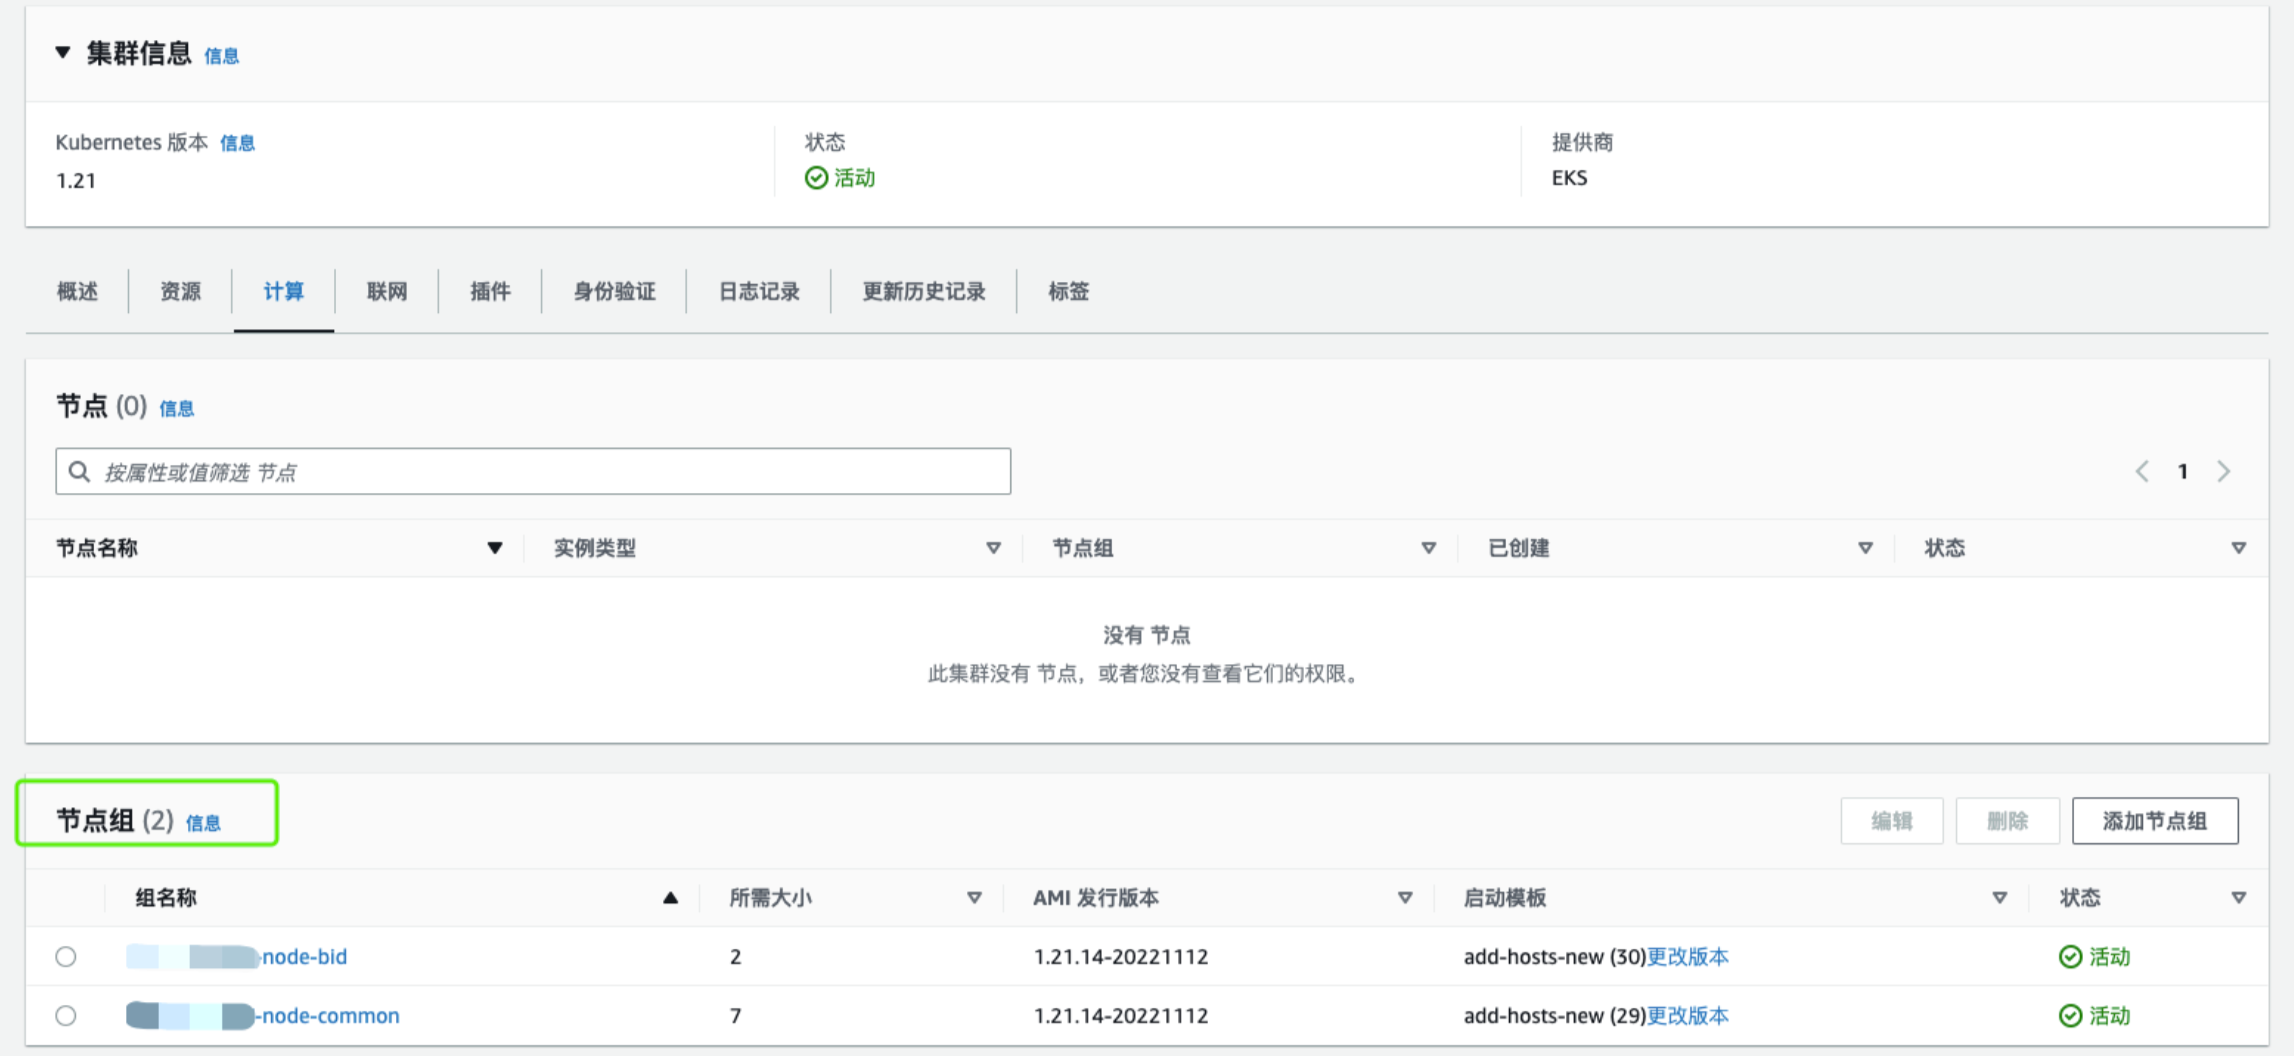Click the 添加节点组 button
This screenshot has height=1056, width=2294.
pos(2155,821)
